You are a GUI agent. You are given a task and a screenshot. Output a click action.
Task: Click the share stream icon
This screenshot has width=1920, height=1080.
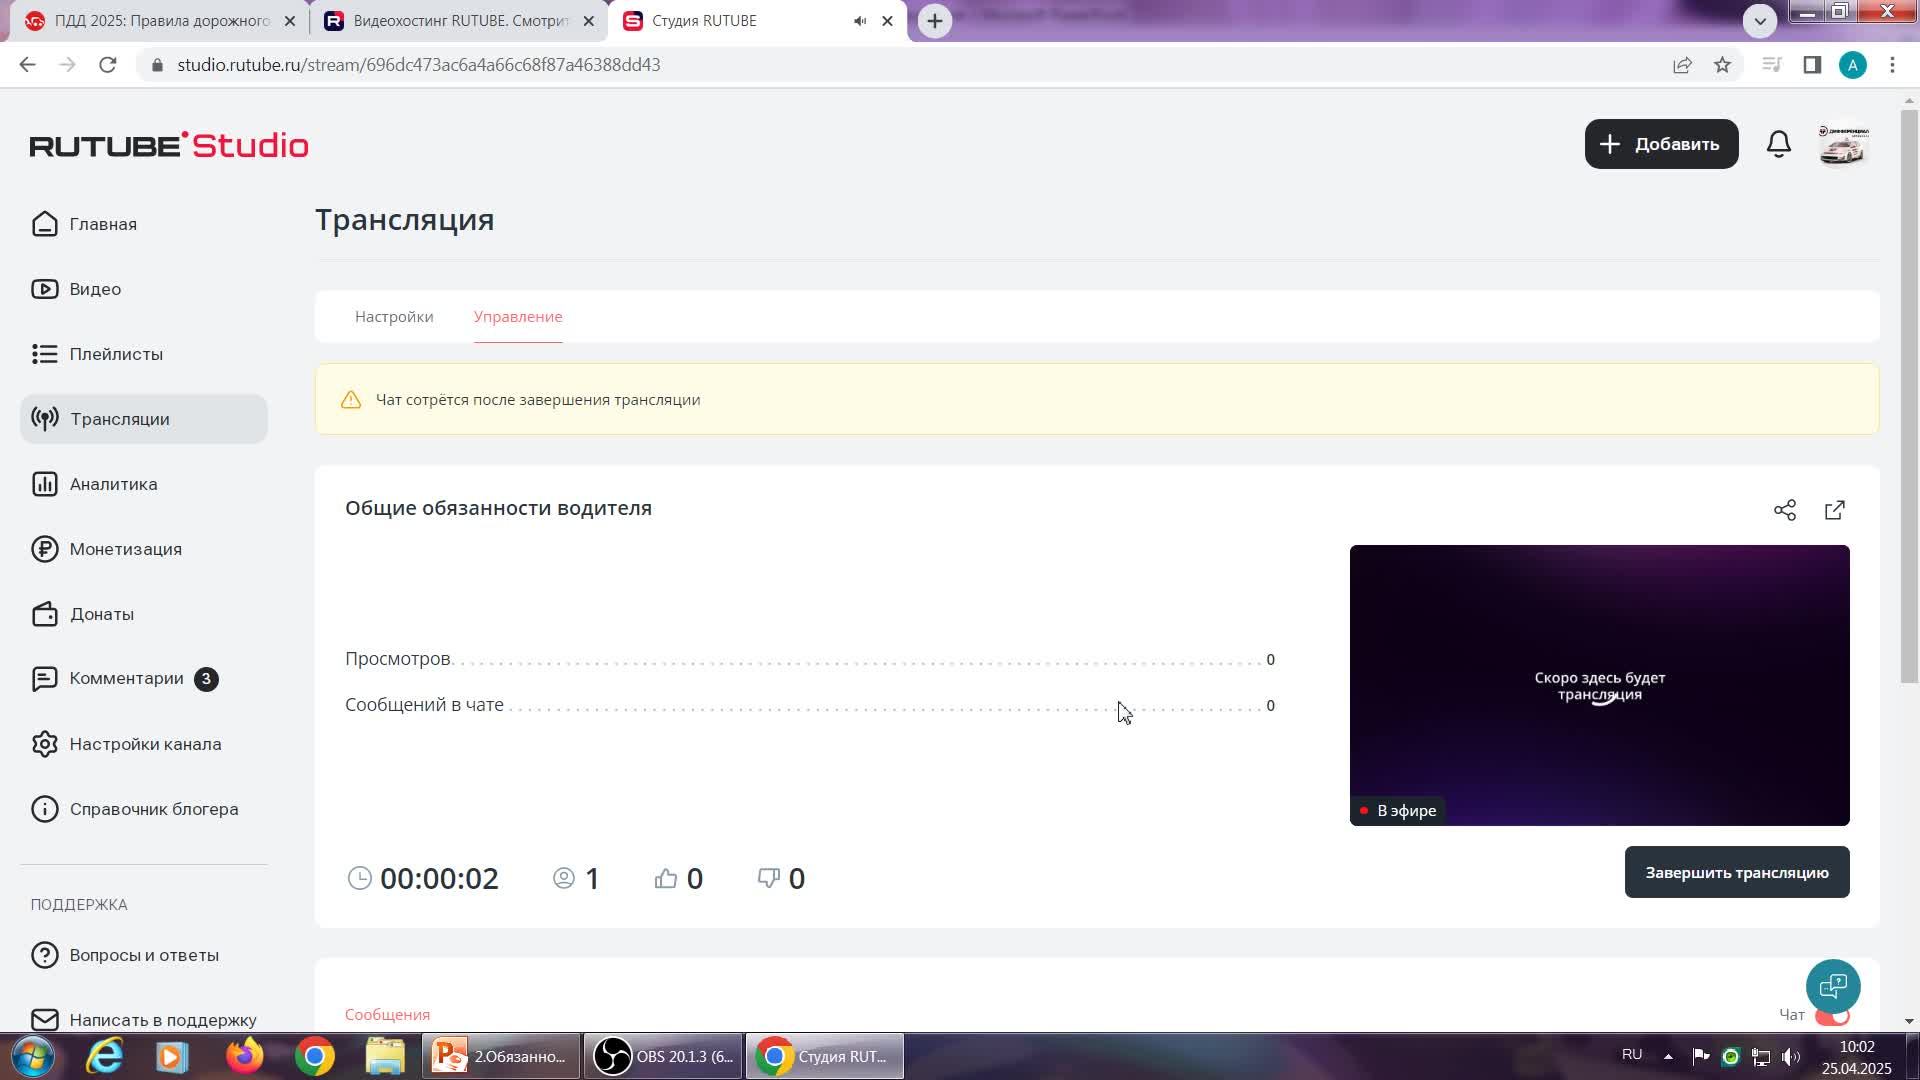1785,511
